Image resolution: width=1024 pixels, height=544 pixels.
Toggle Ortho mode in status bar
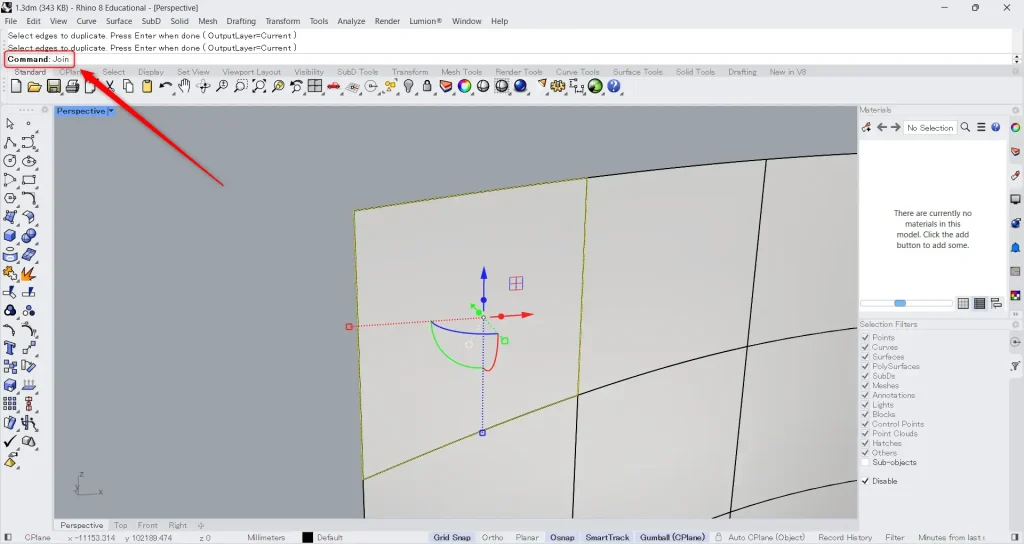(x=492, y=537)
